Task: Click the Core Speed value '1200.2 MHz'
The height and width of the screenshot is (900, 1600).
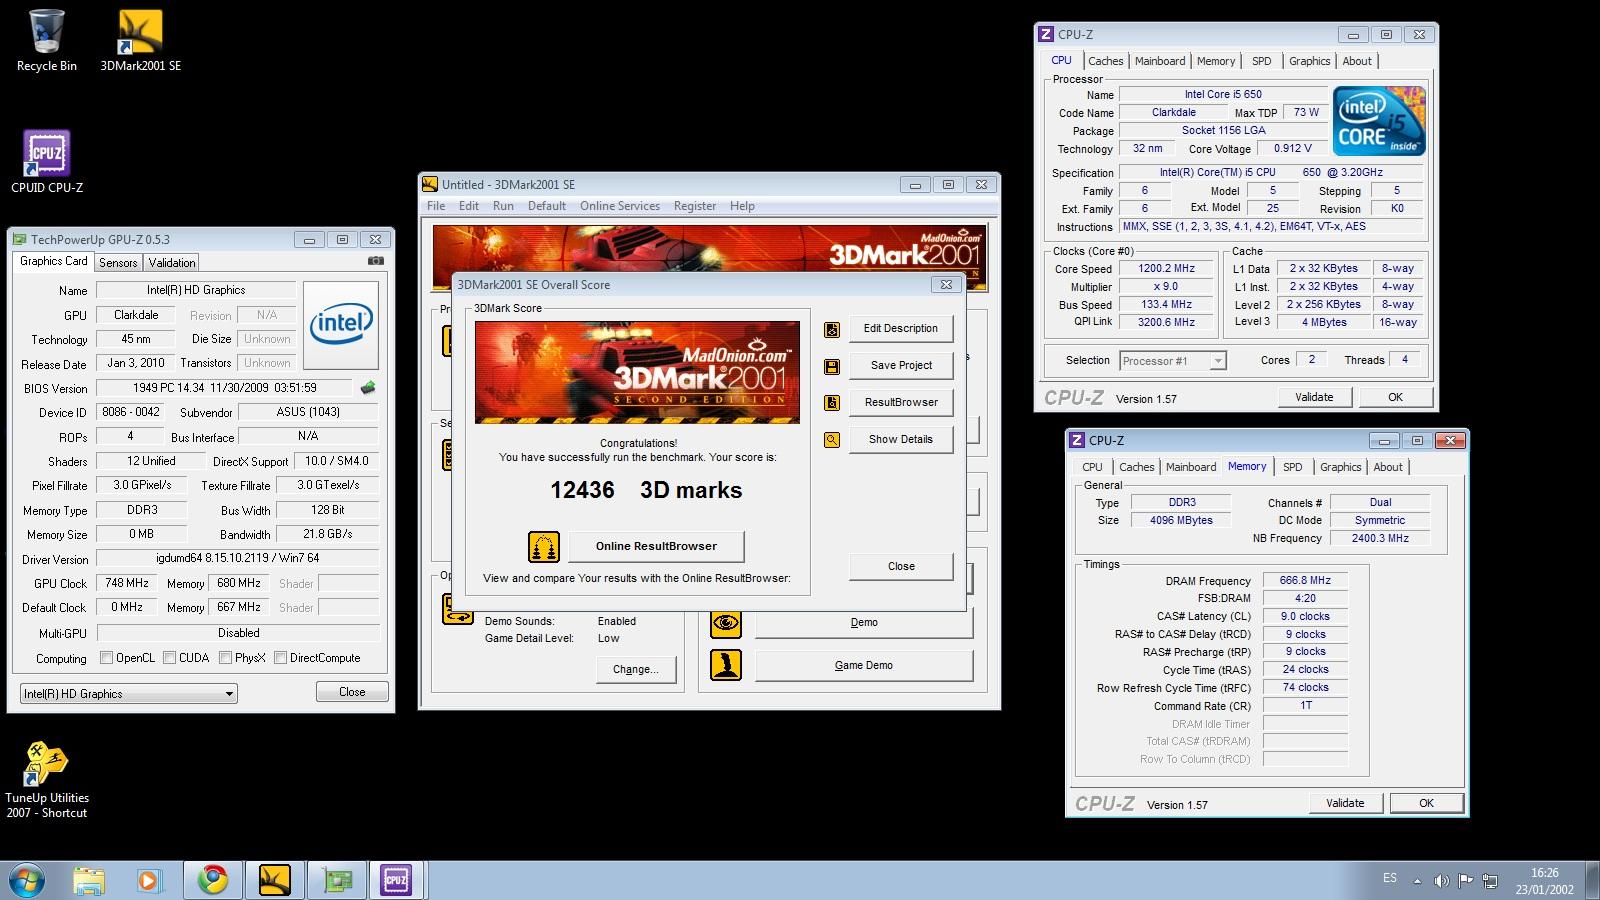Action: pos(1166,269)
